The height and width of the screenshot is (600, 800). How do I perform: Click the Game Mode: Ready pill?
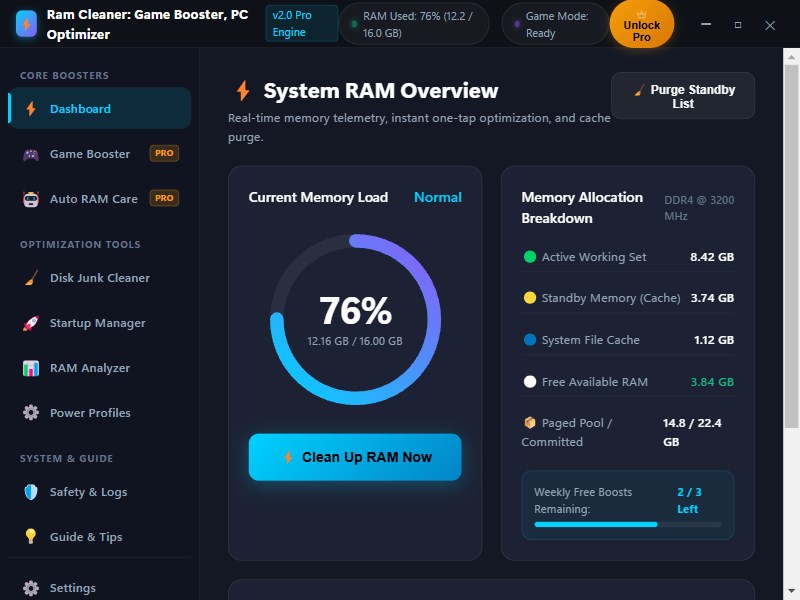point(555,24)
